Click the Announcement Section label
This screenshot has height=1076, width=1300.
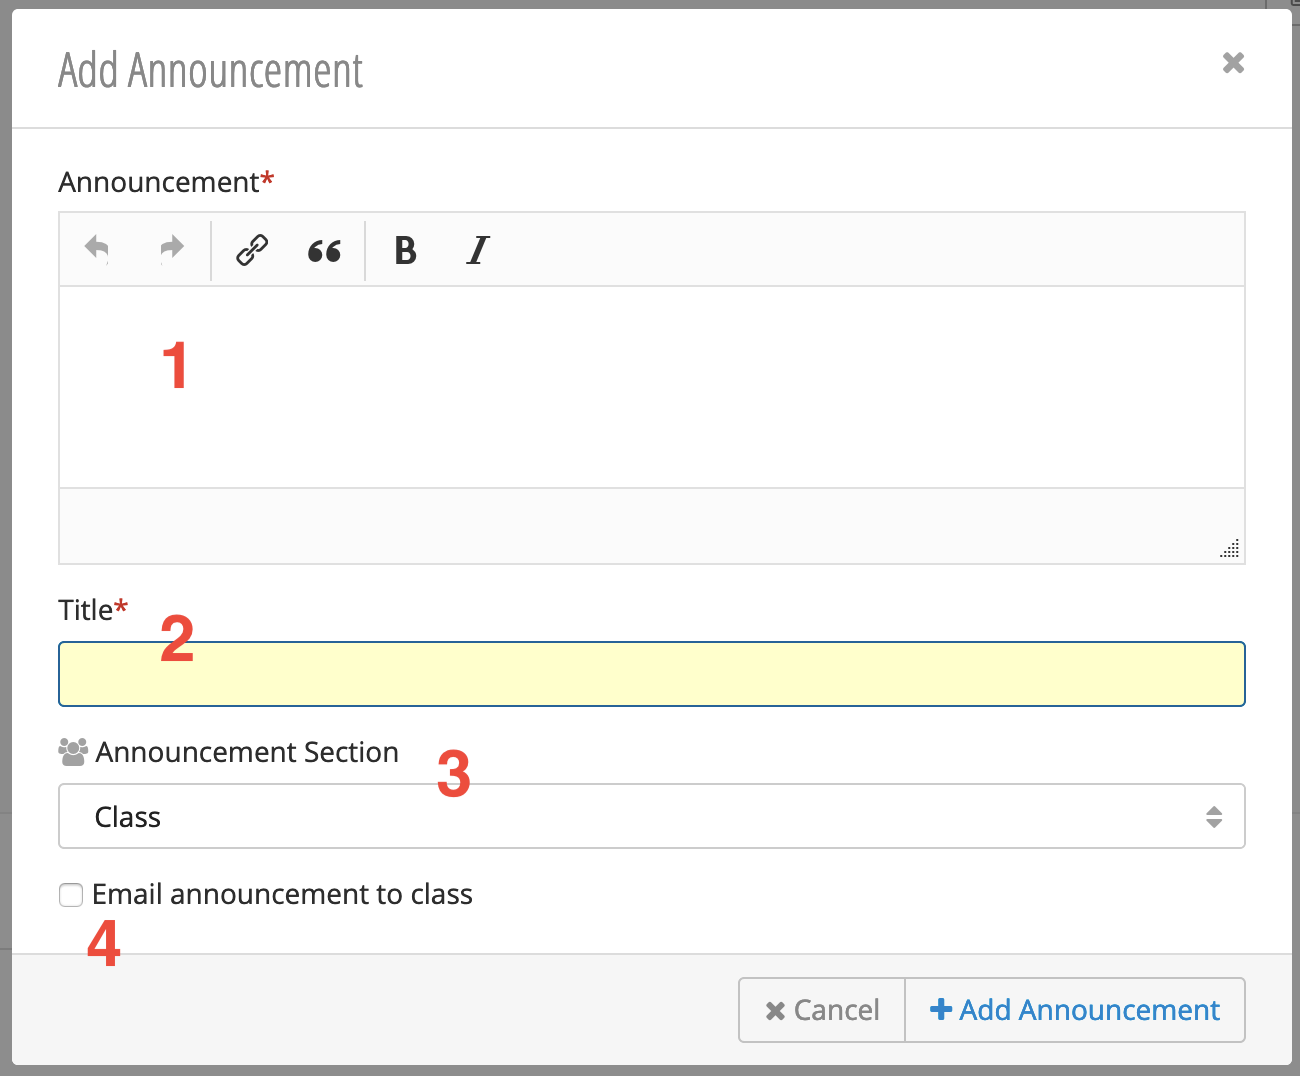click(247, 752)
